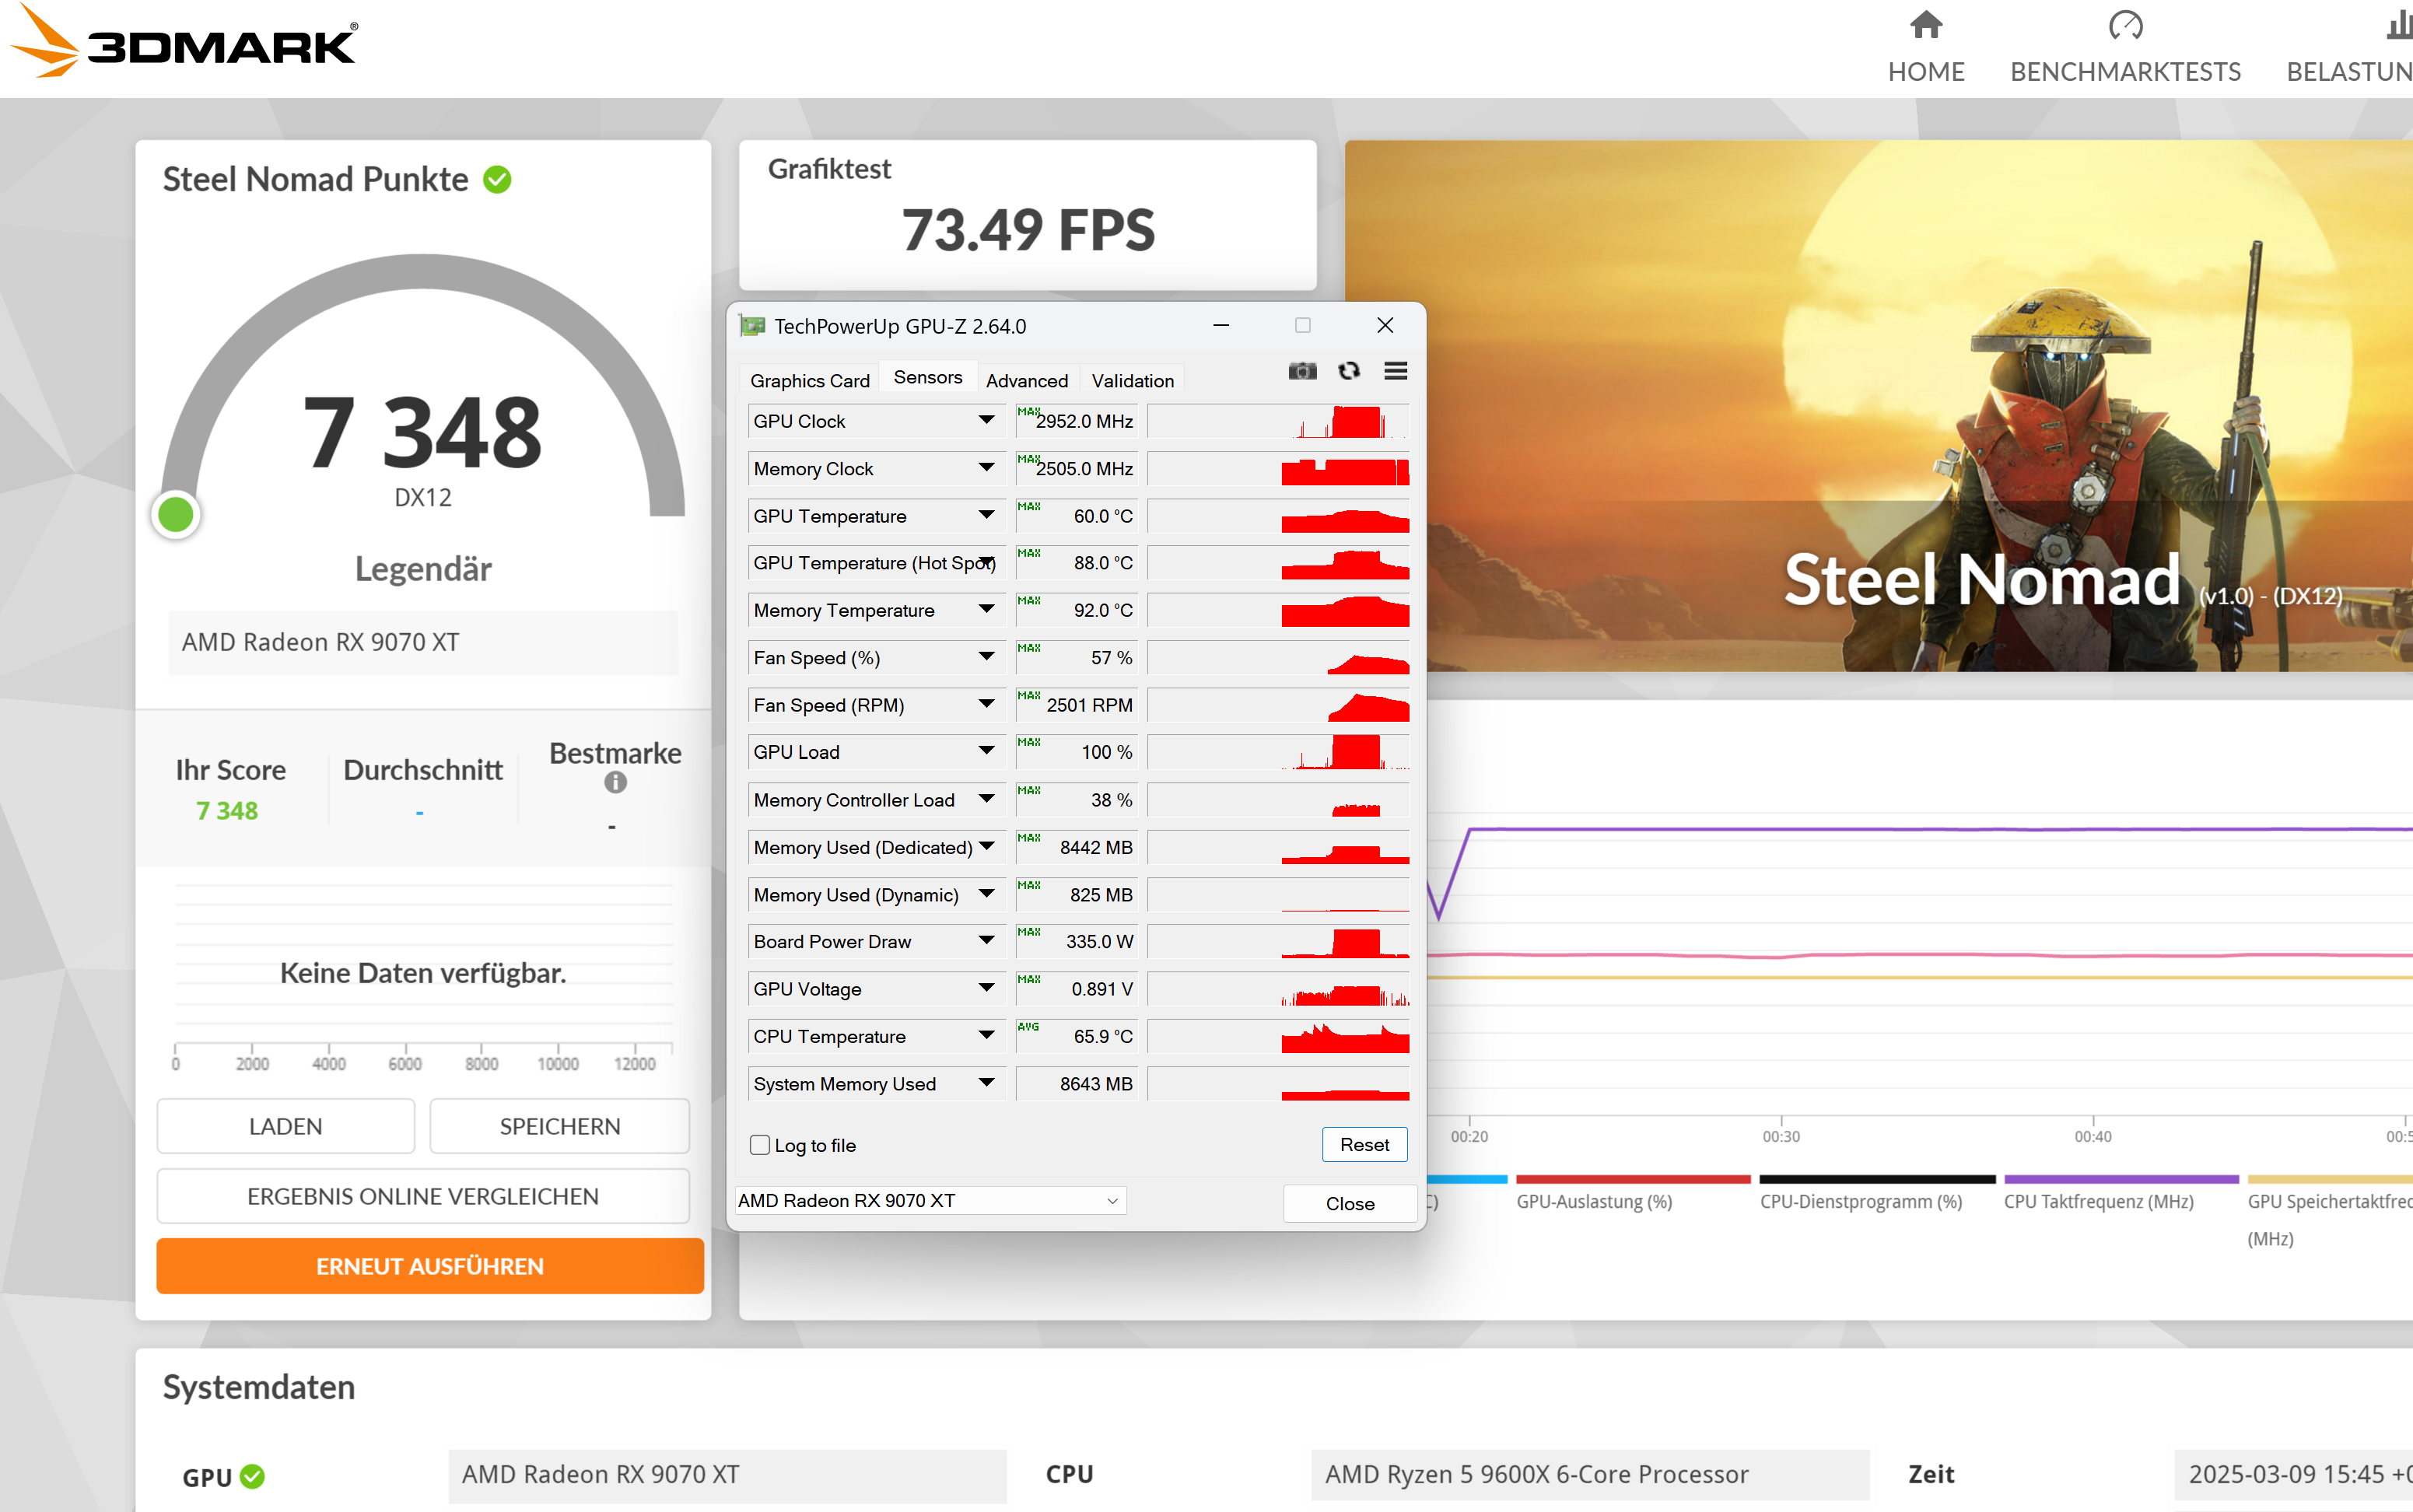Open Benchmarktests gauge icon
The image size is (2413, 1512).
2125,26
